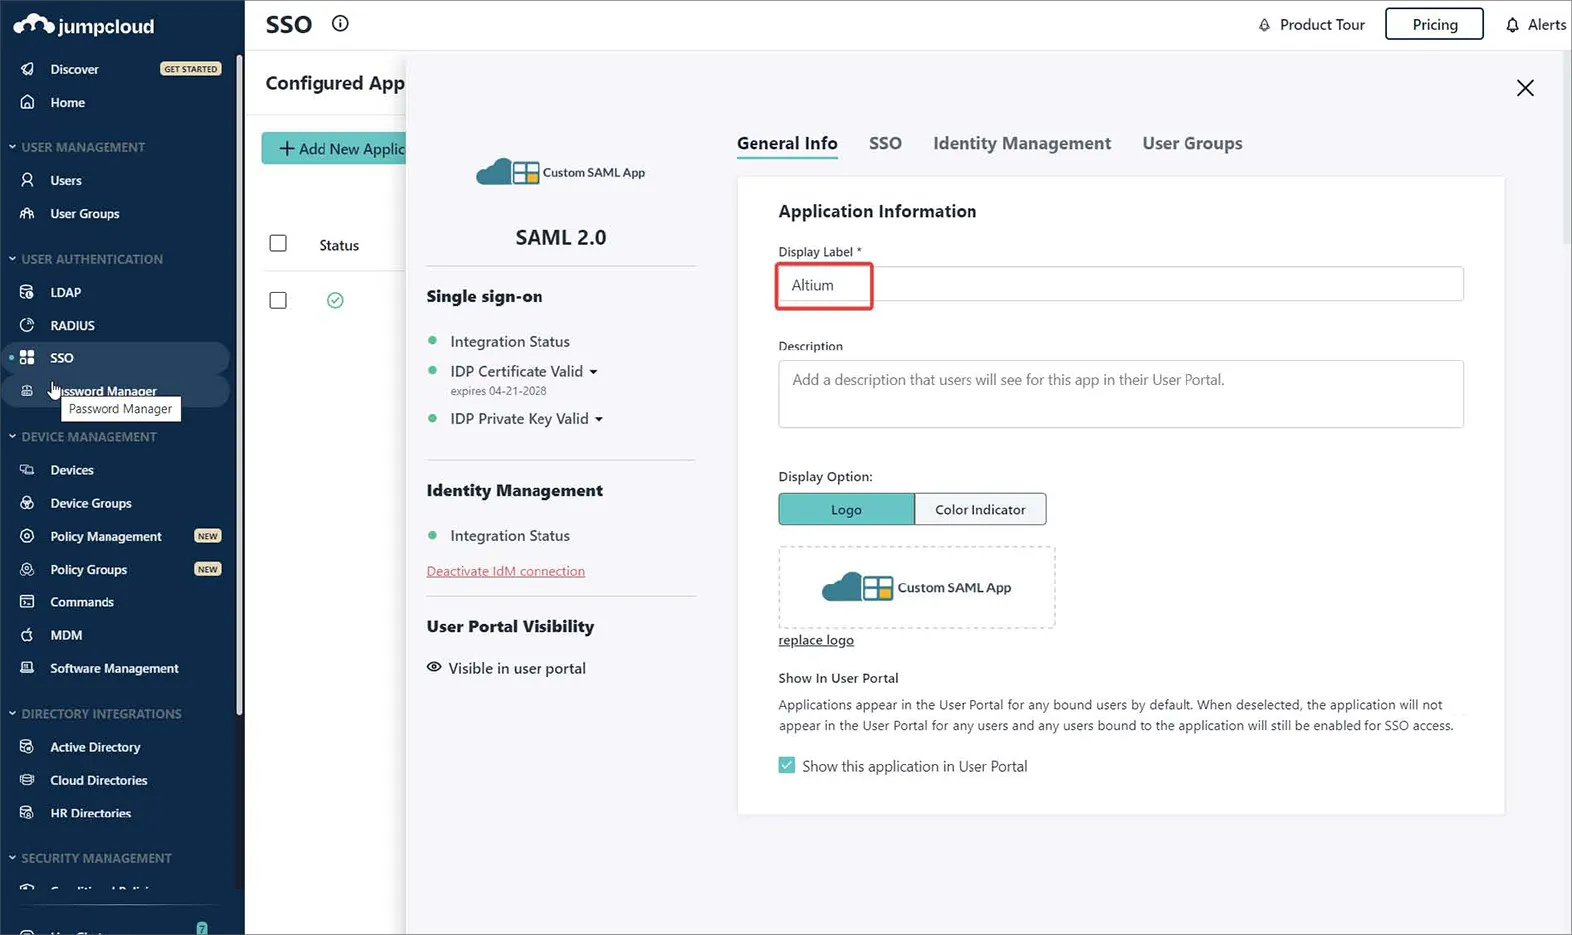Expand the IDP Private Key Valid dropdown

[x=599, y=420]
